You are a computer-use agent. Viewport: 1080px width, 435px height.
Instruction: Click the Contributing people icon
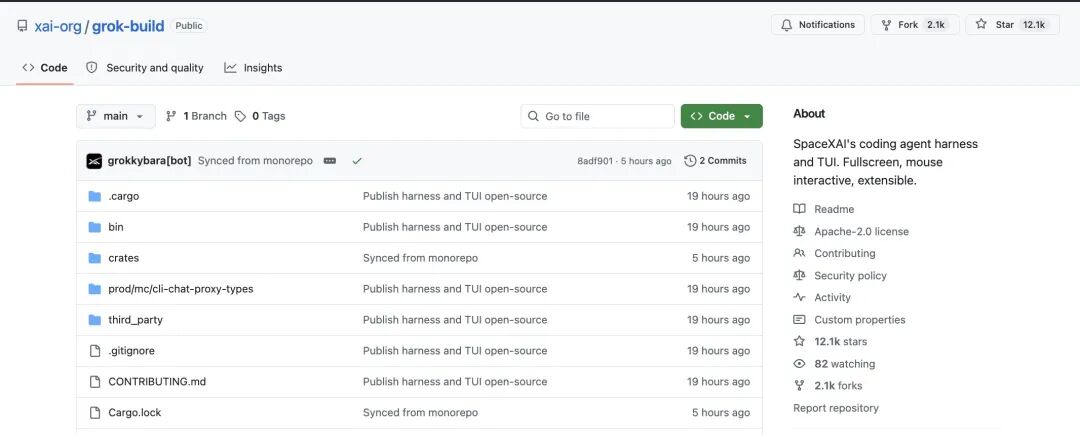[x=799, y=253]
